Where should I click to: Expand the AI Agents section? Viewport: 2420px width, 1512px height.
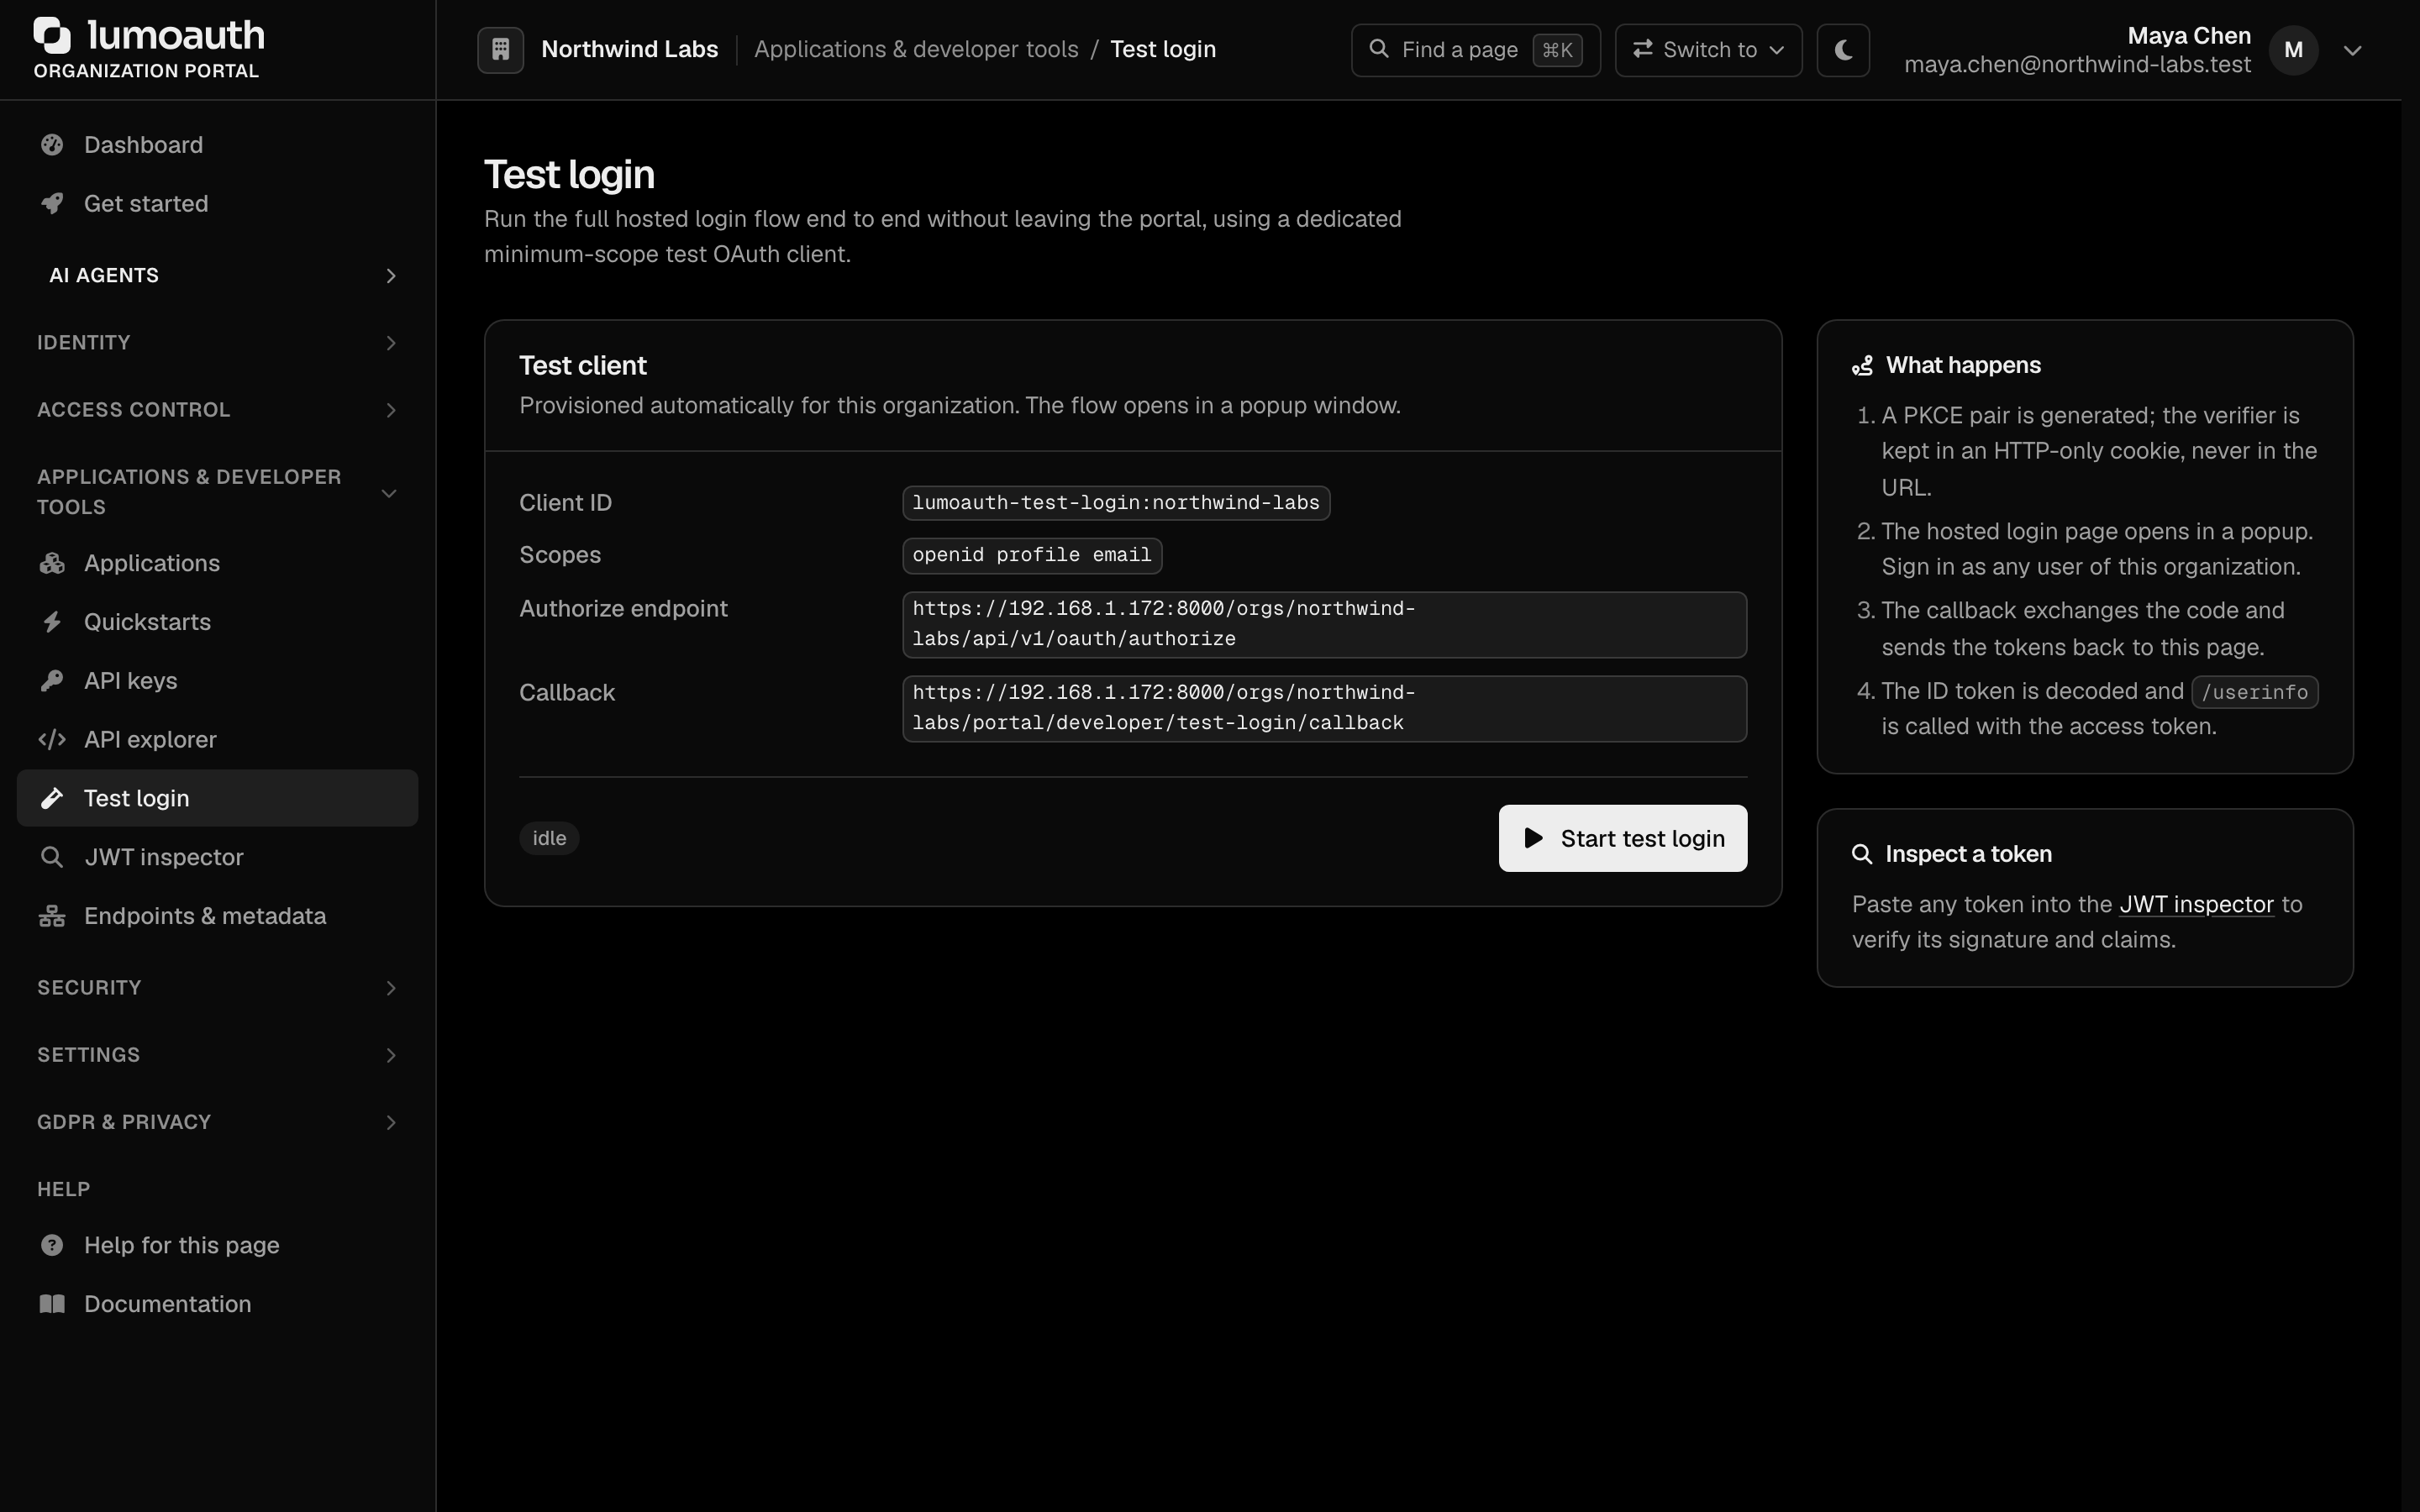point(218,276)
